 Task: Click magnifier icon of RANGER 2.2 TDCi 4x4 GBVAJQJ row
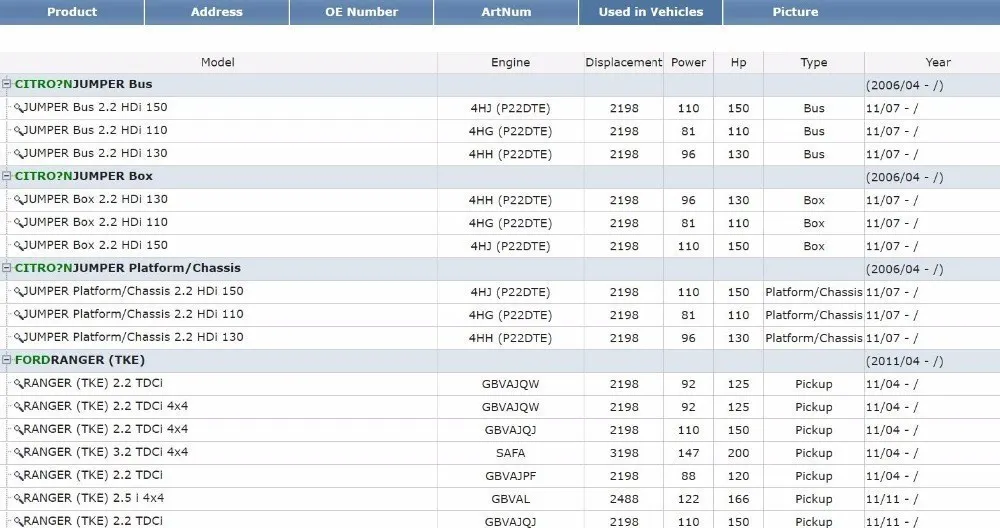(18, 429)
